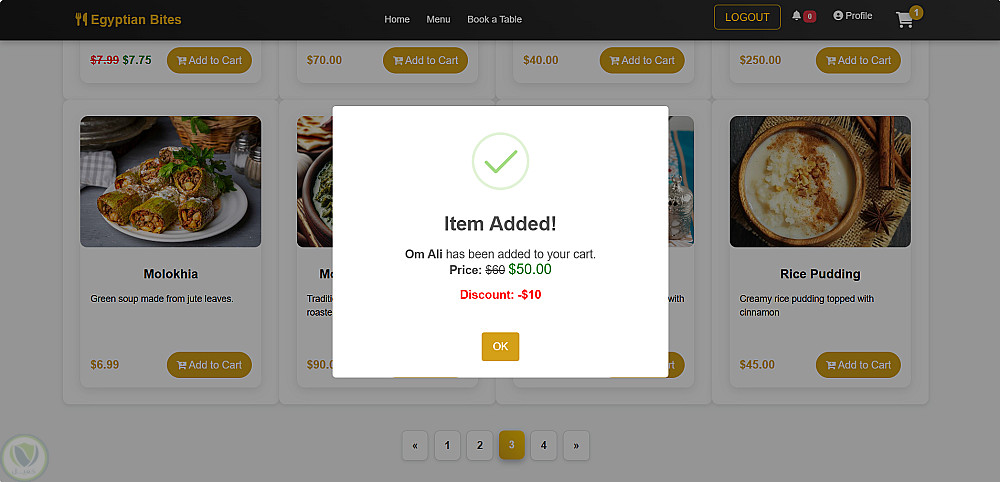Open the Menu navigation link
Image resolution: width=1000 pixels, height=482 pixels.
[438, 19]
